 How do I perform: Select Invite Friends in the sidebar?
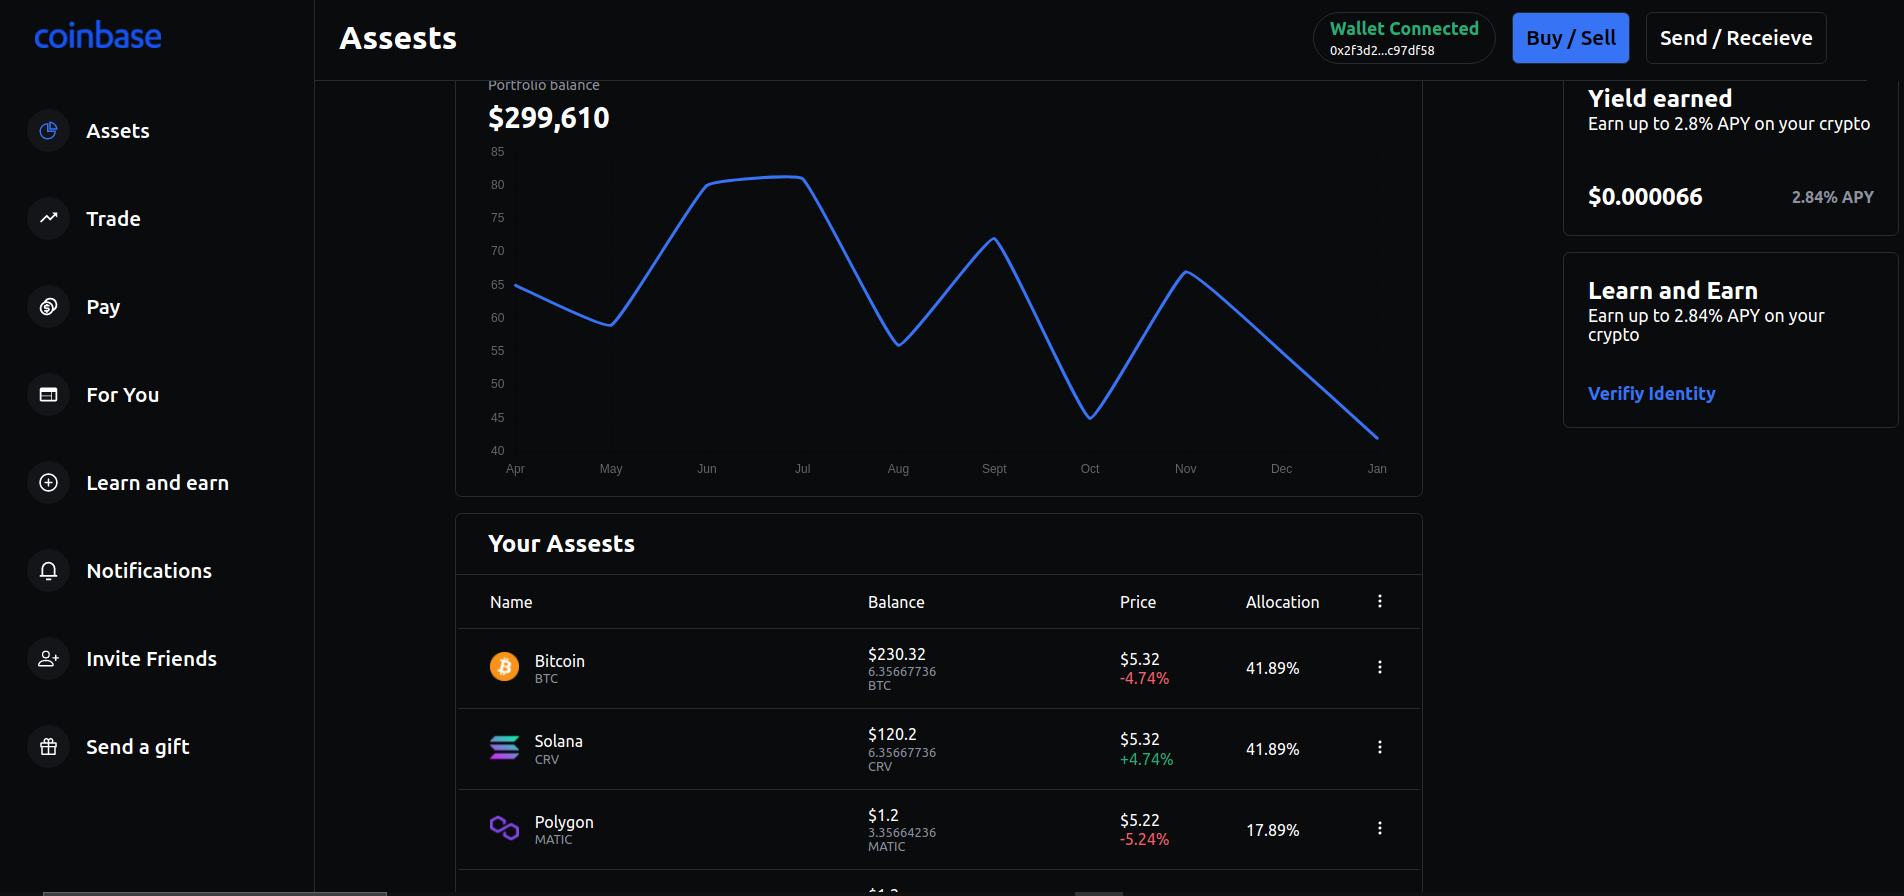click(x=152, y=659)
